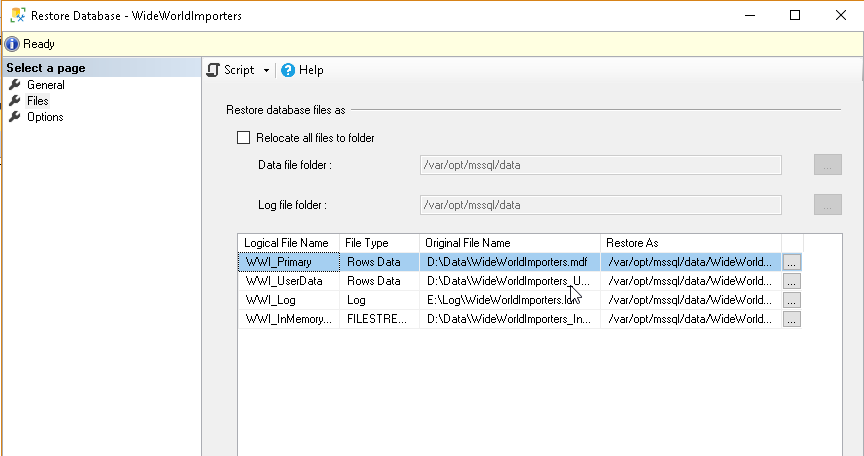
Task: Open the Script dropdown arrow
Action: pos(266,71)
